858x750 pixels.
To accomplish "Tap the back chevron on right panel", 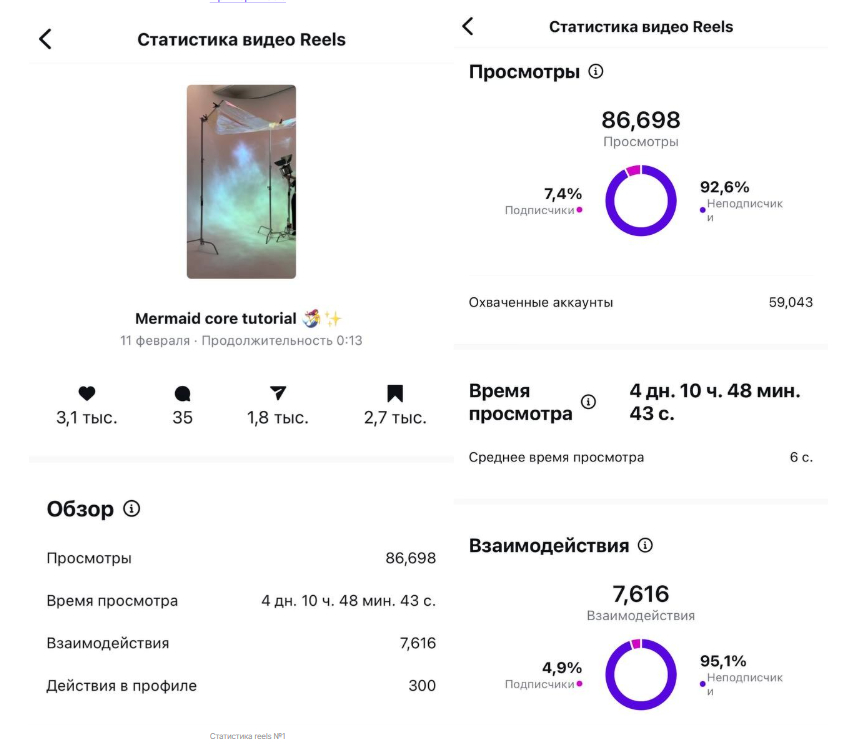I will tap(468, 27).
